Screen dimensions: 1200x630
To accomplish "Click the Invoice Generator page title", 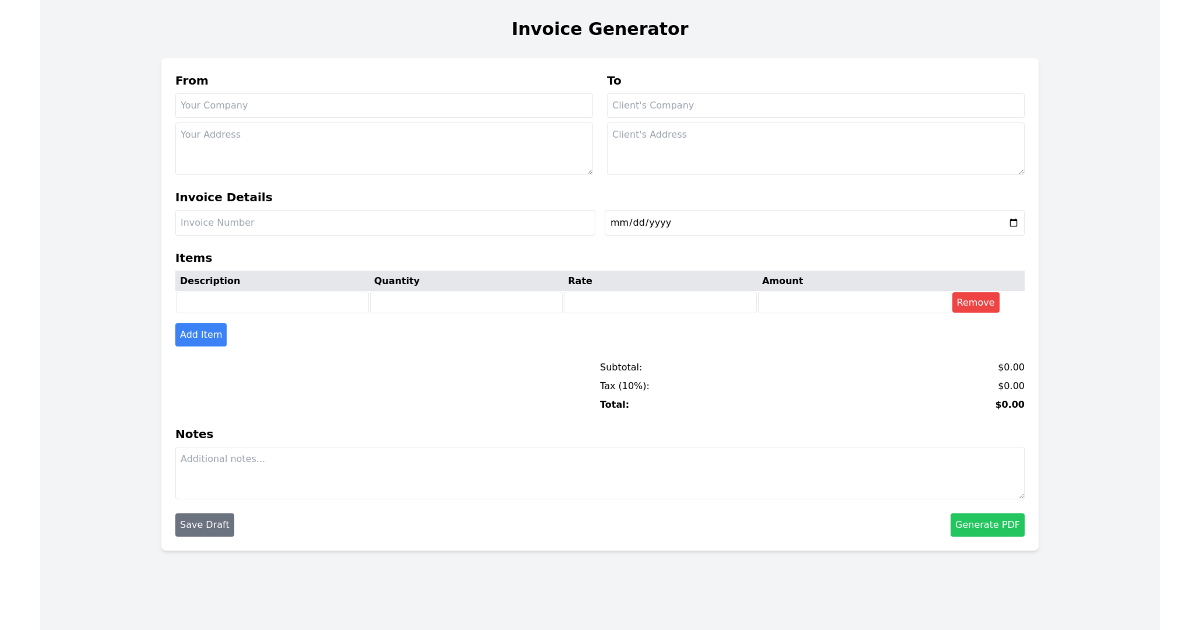I will tap(600, 29).
